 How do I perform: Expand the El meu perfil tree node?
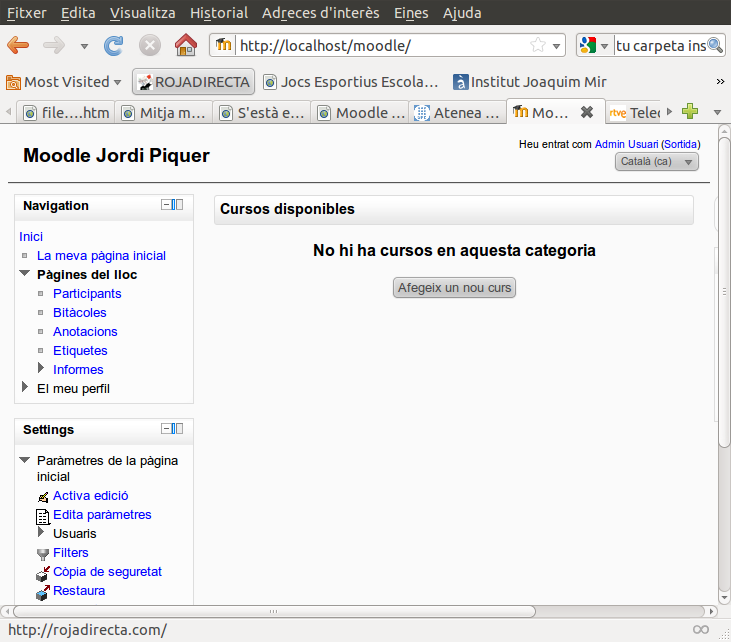pos(25,388)
